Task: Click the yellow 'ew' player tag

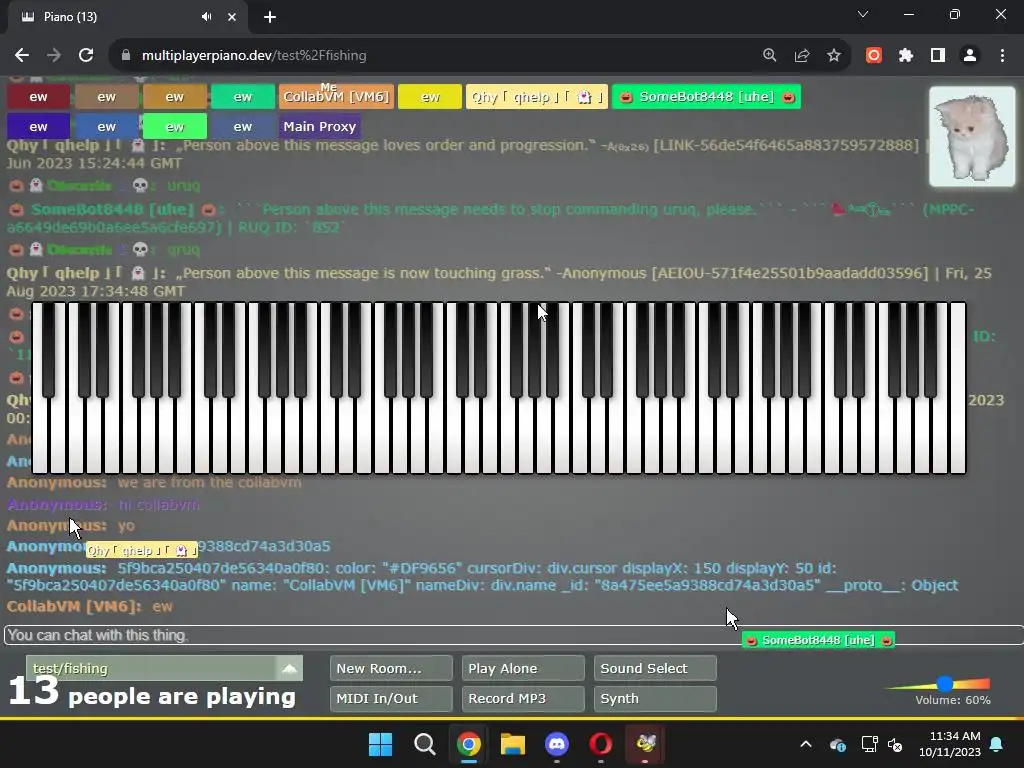Action: tap(430, 97)
